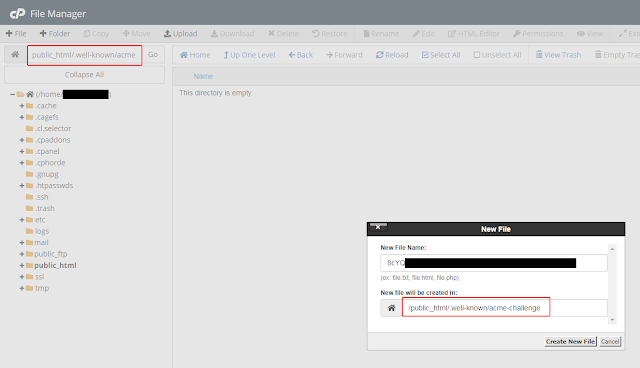Expand the public_ftp folder node
640x368 pixels.
click(22, 254)
